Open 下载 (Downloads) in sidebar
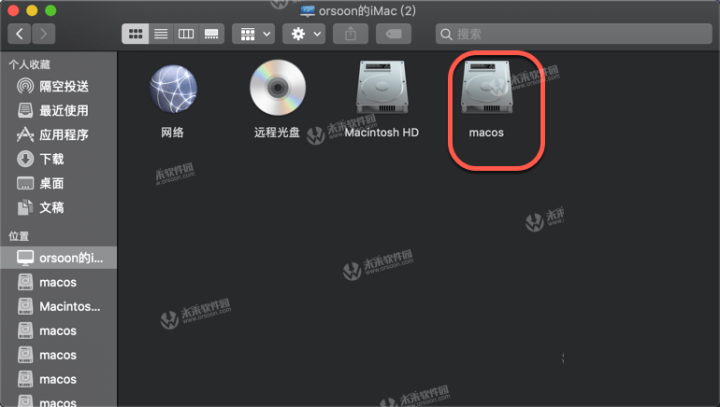The image size is (720, 407). 58,159
